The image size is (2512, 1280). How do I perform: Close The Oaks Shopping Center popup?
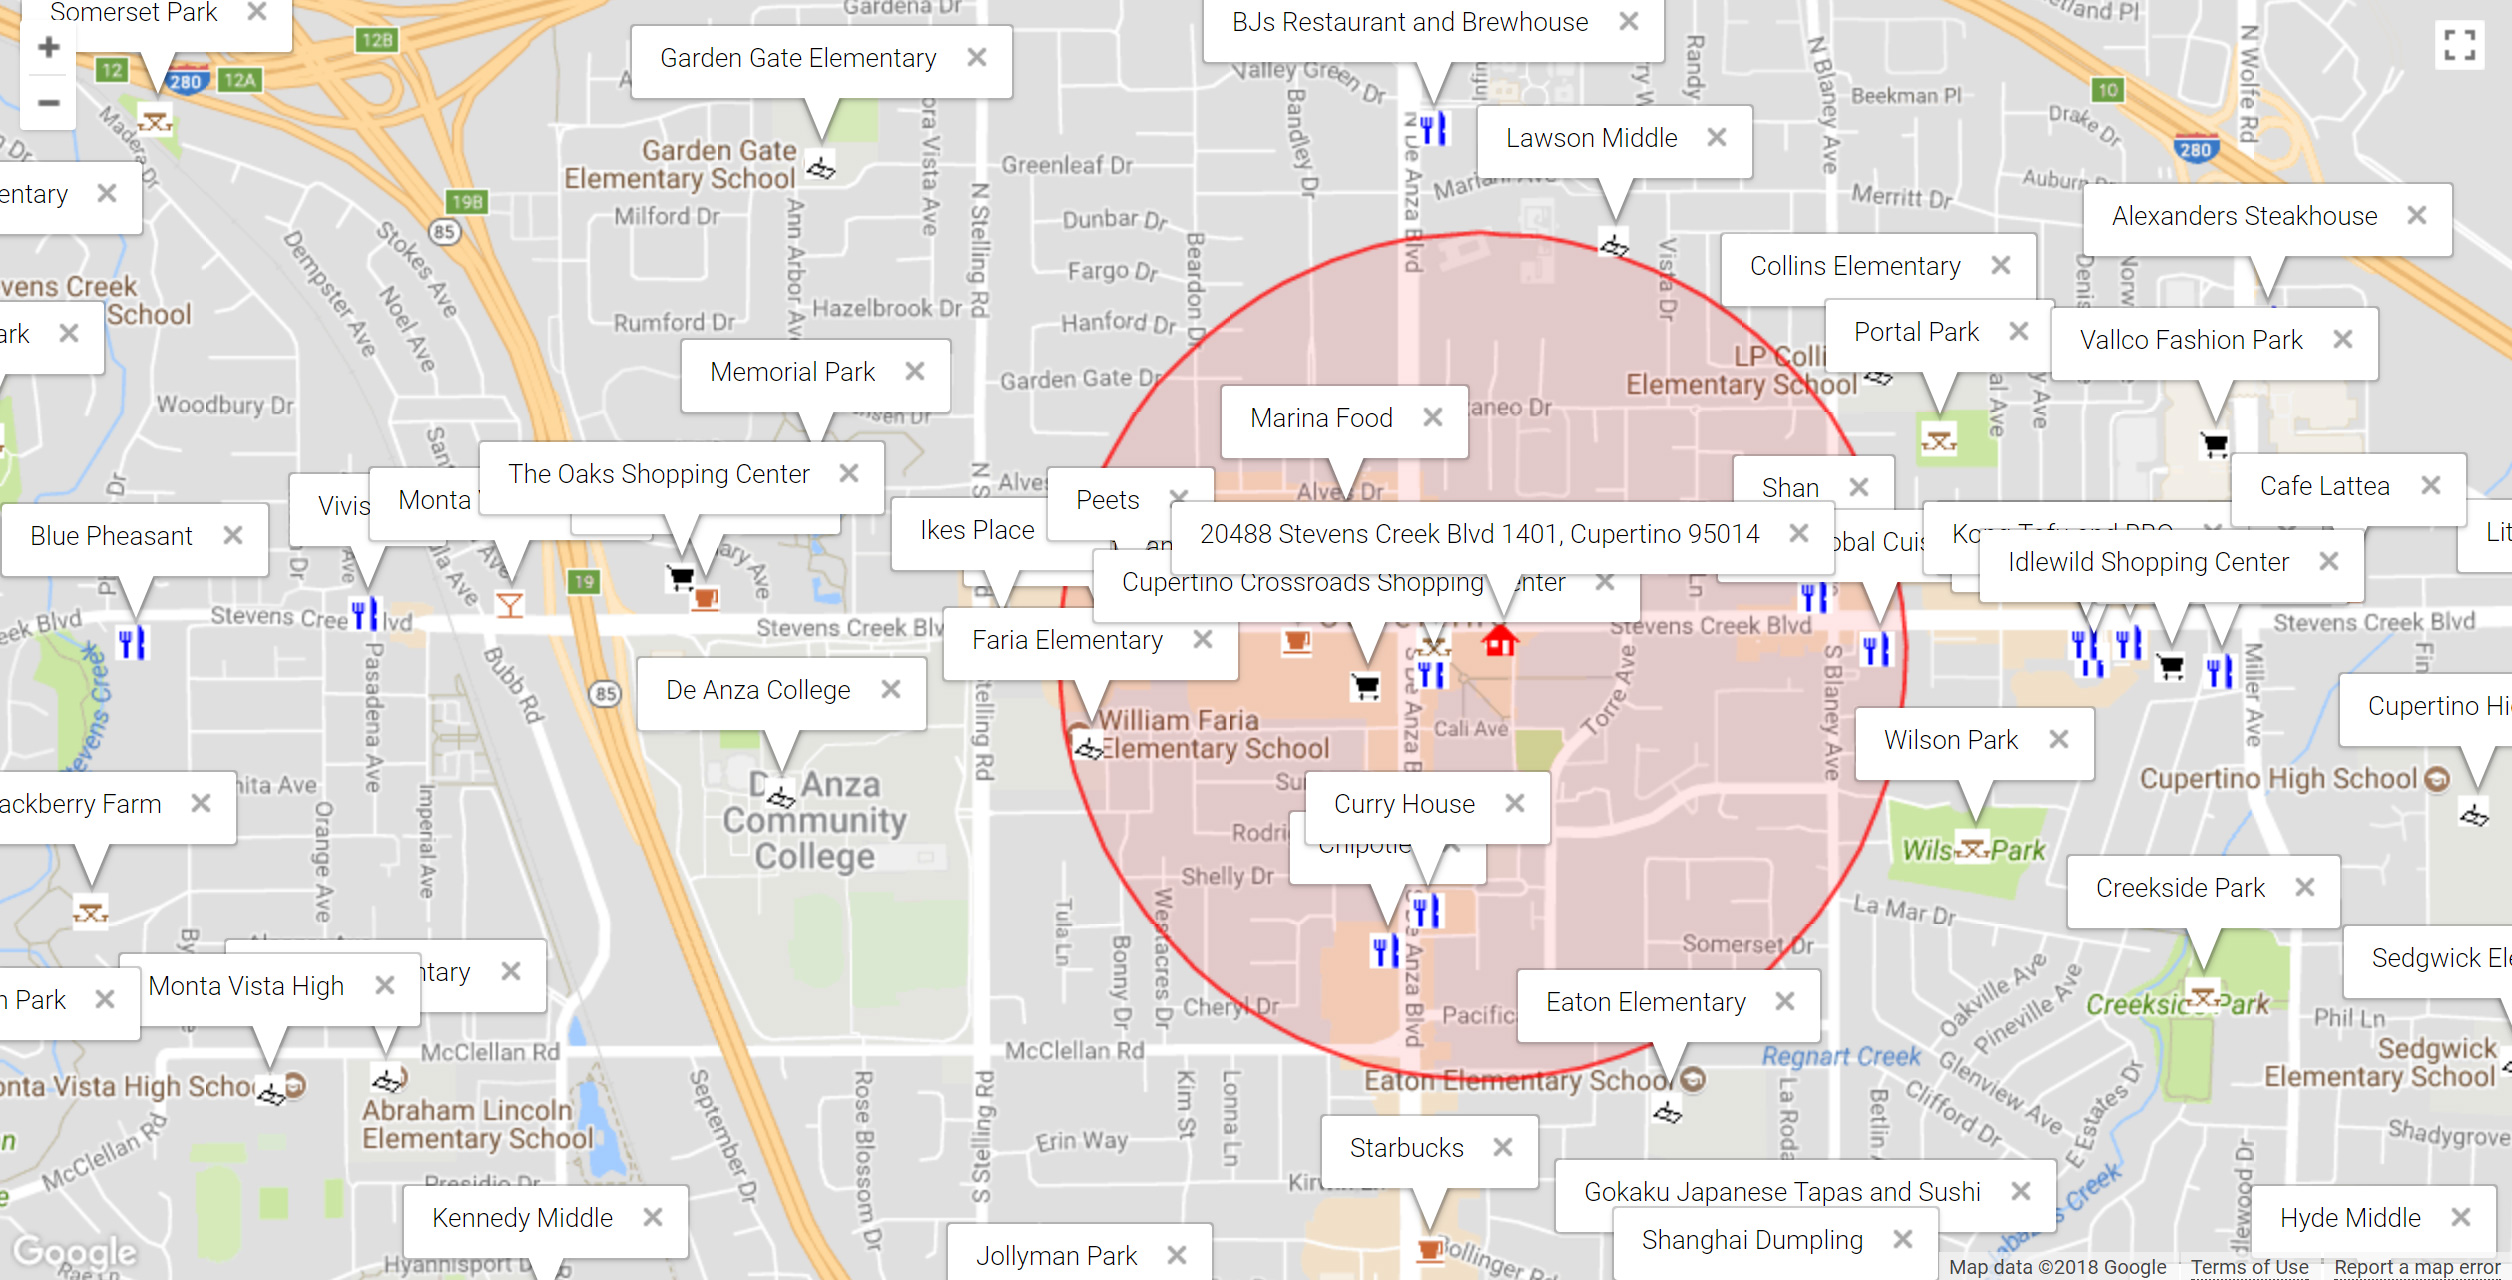tap(849, 473)
